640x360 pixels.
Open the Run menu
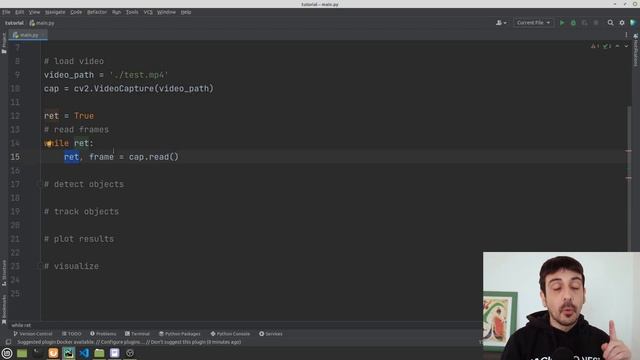(116, 12)
